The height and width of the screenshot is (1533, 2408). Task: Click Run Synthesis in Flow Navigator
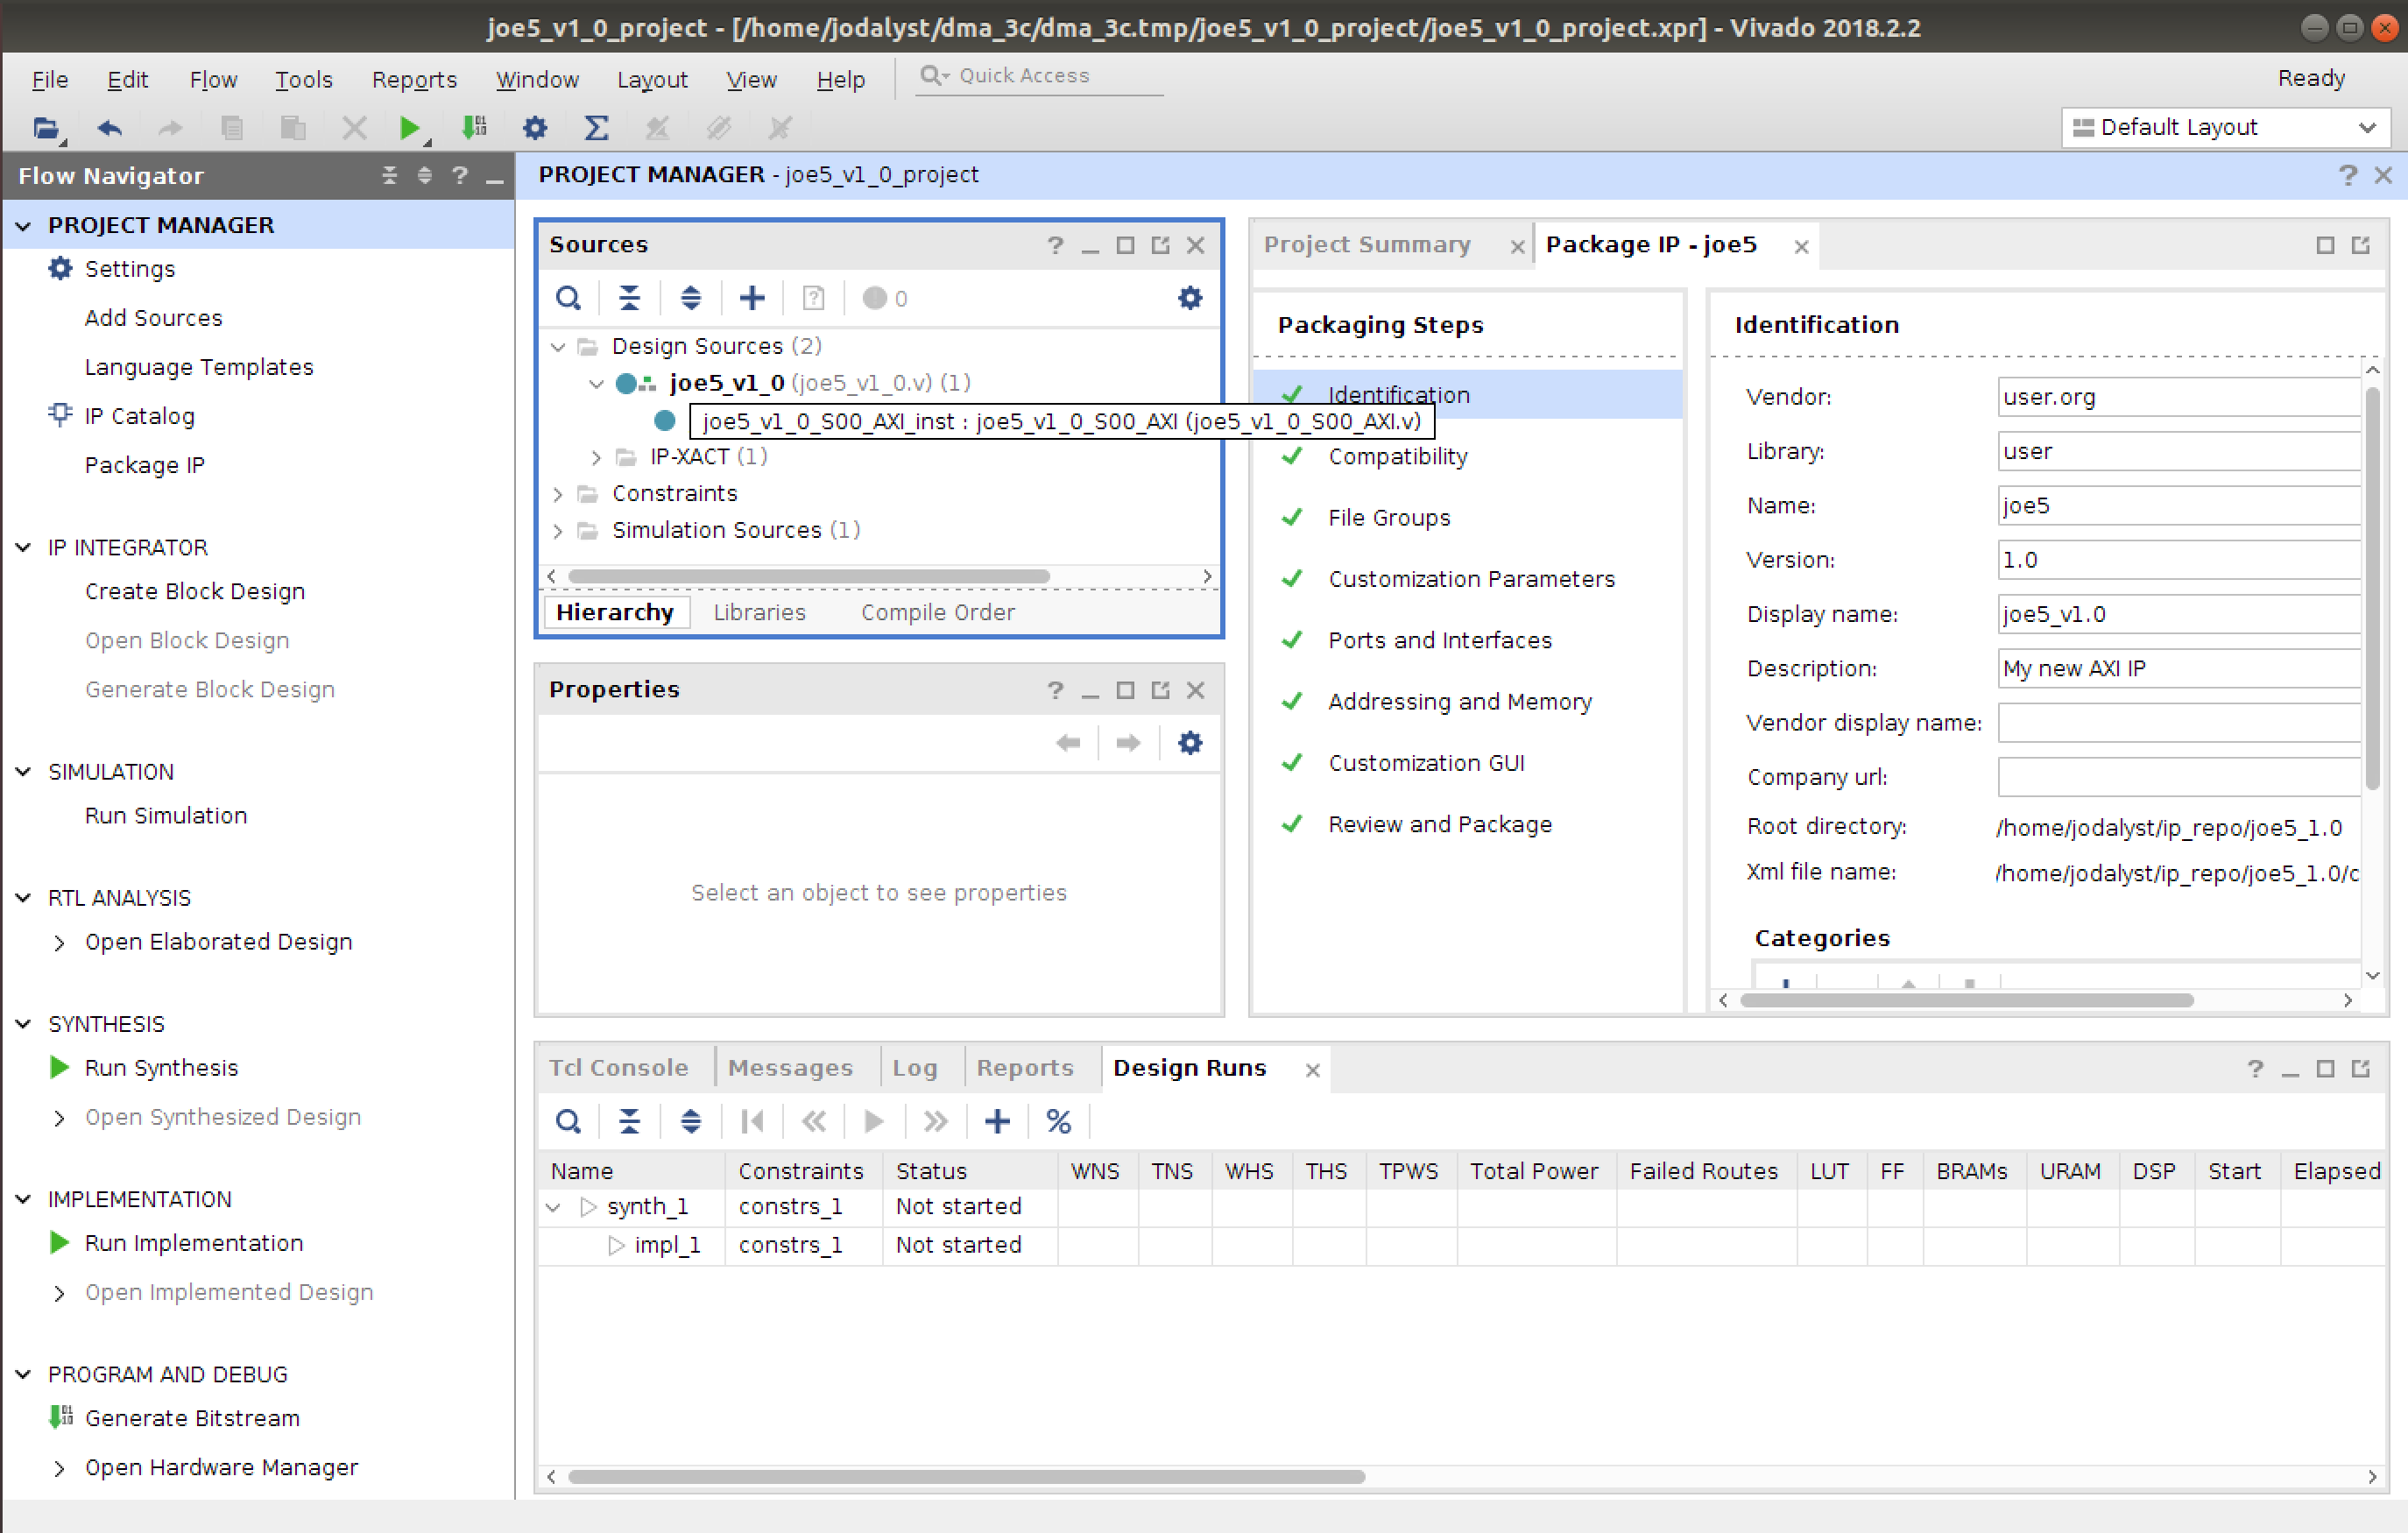click(x=161, y=1068)
